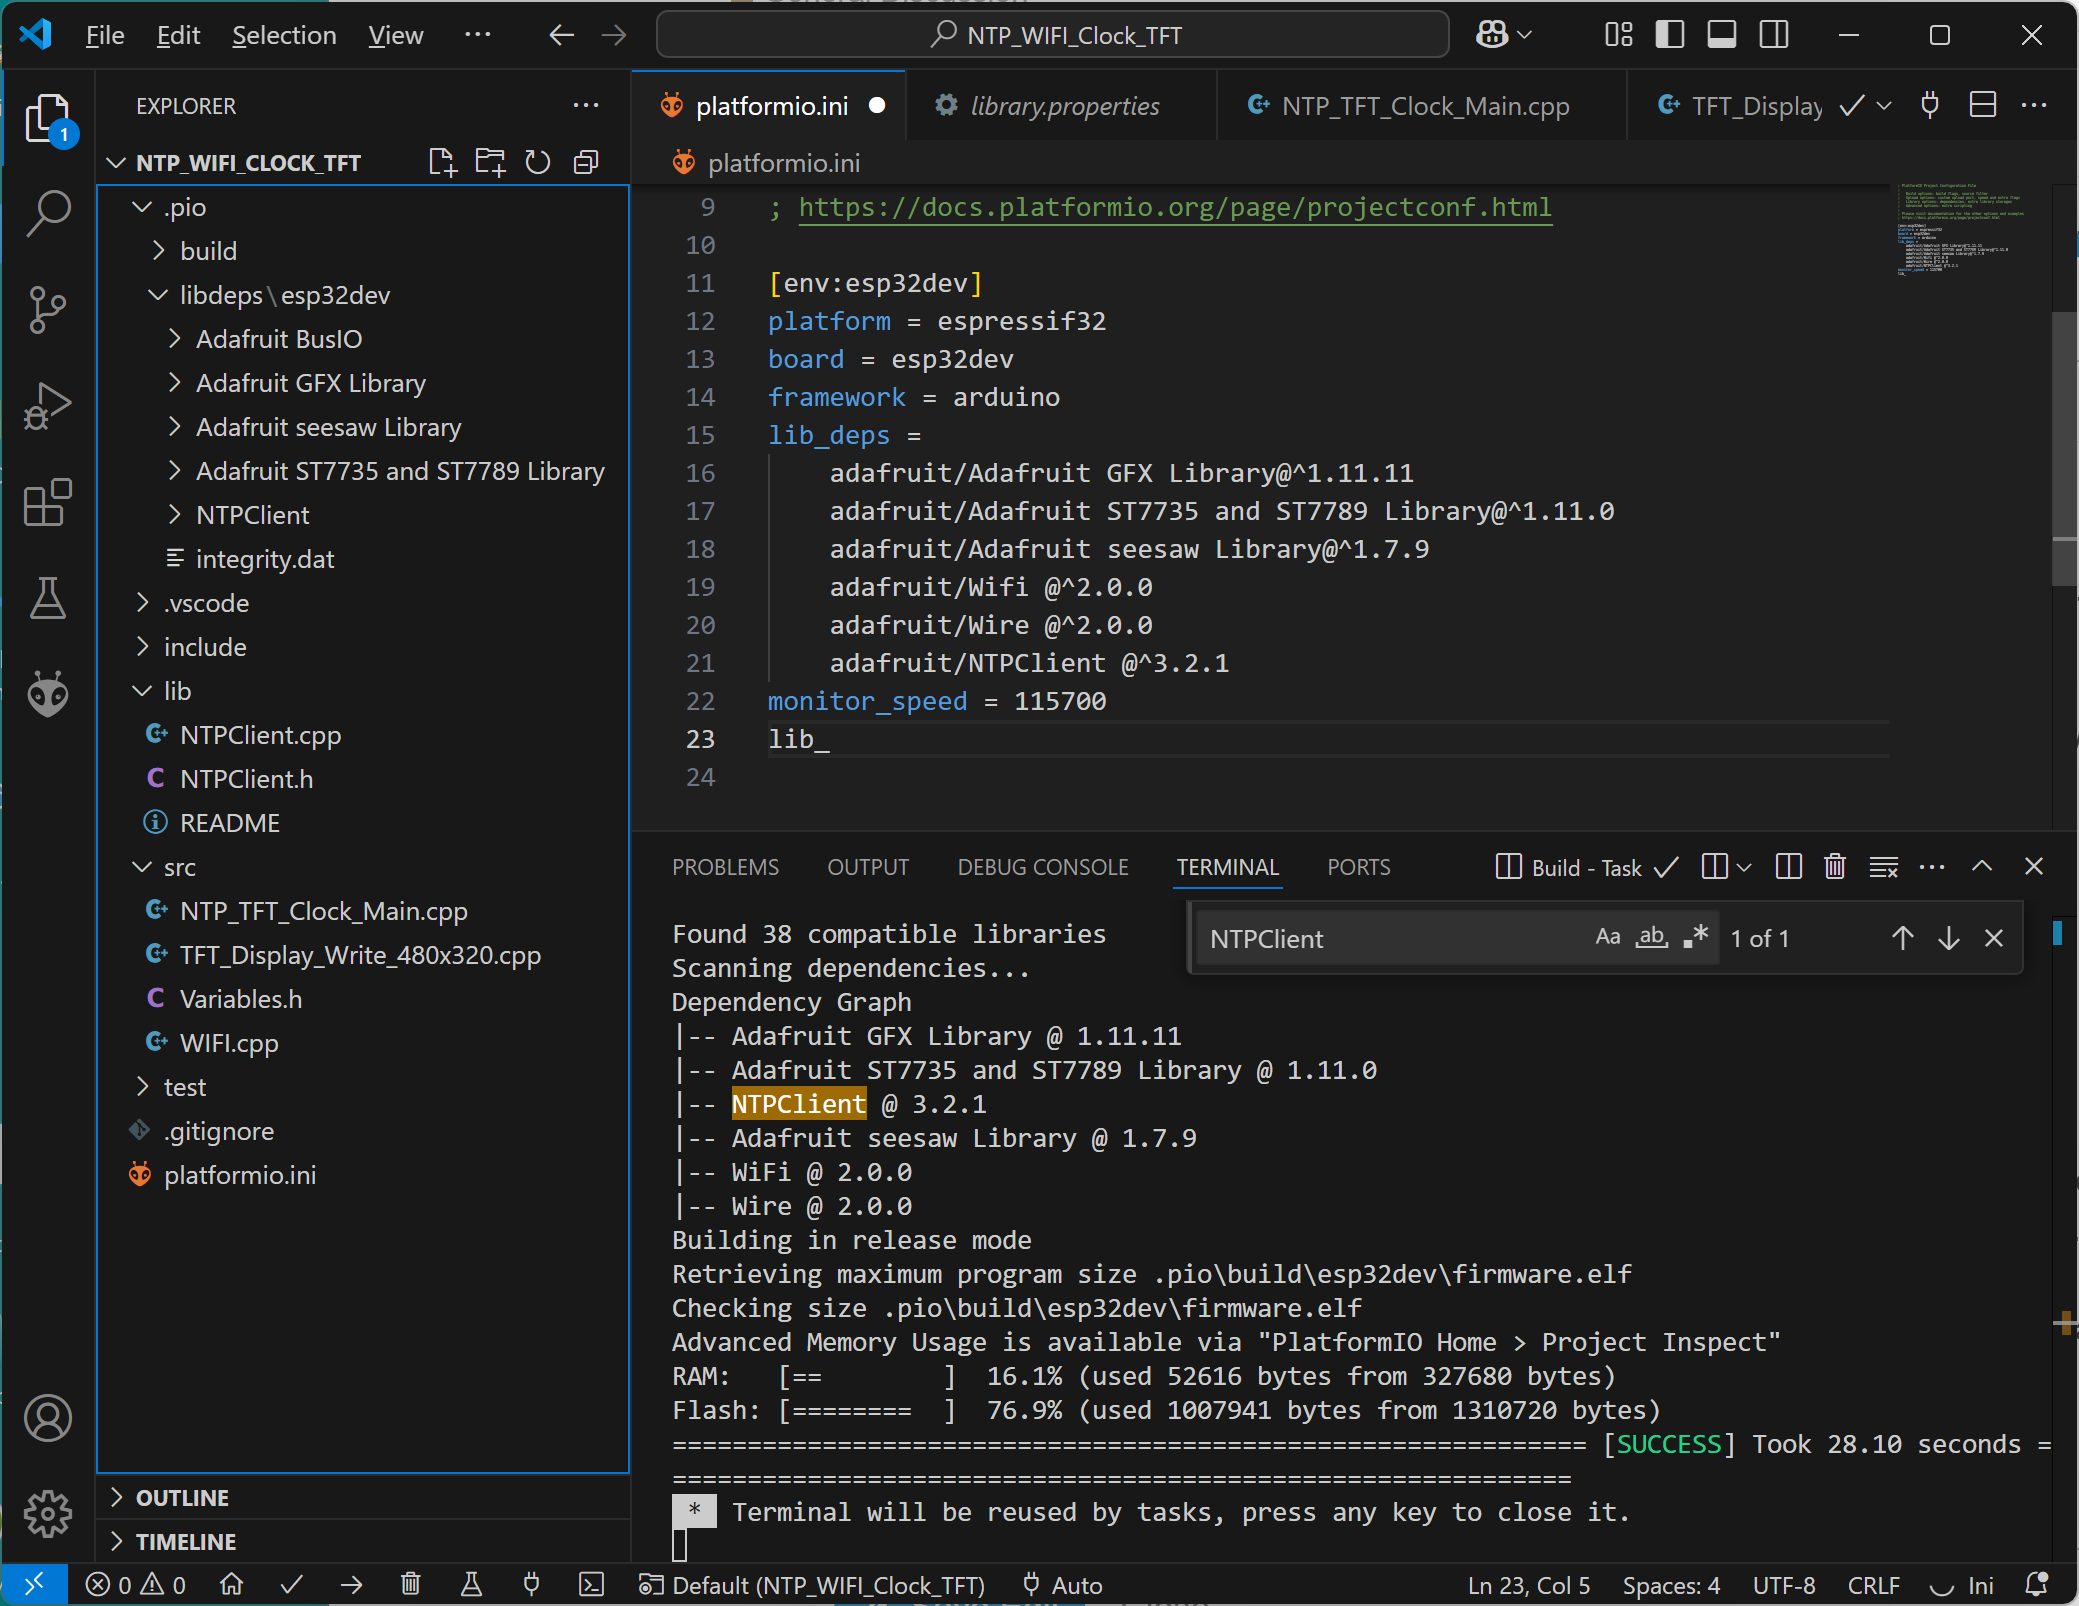The height and width of the screenshot is (1606, 2079).
Task: Open the File menu
Action: click(105, 35)
